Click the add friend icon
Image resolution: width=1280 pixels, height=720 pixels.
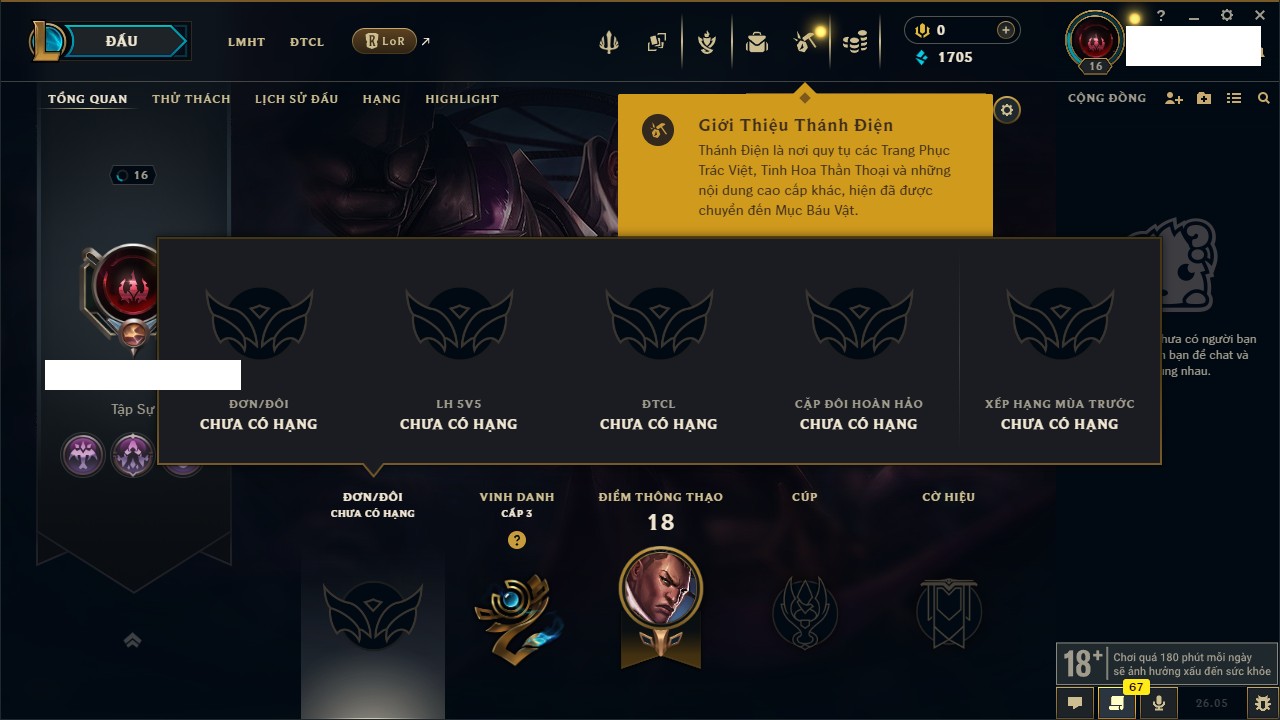[1174, 98]
